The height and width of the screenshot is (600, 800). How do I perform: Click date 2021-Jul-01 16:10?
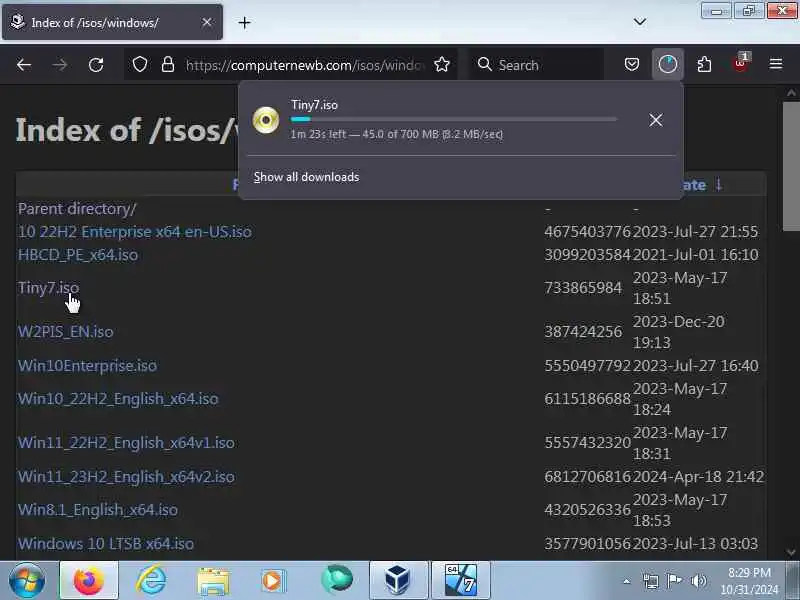pyautogui.click(x=696, y=255)
